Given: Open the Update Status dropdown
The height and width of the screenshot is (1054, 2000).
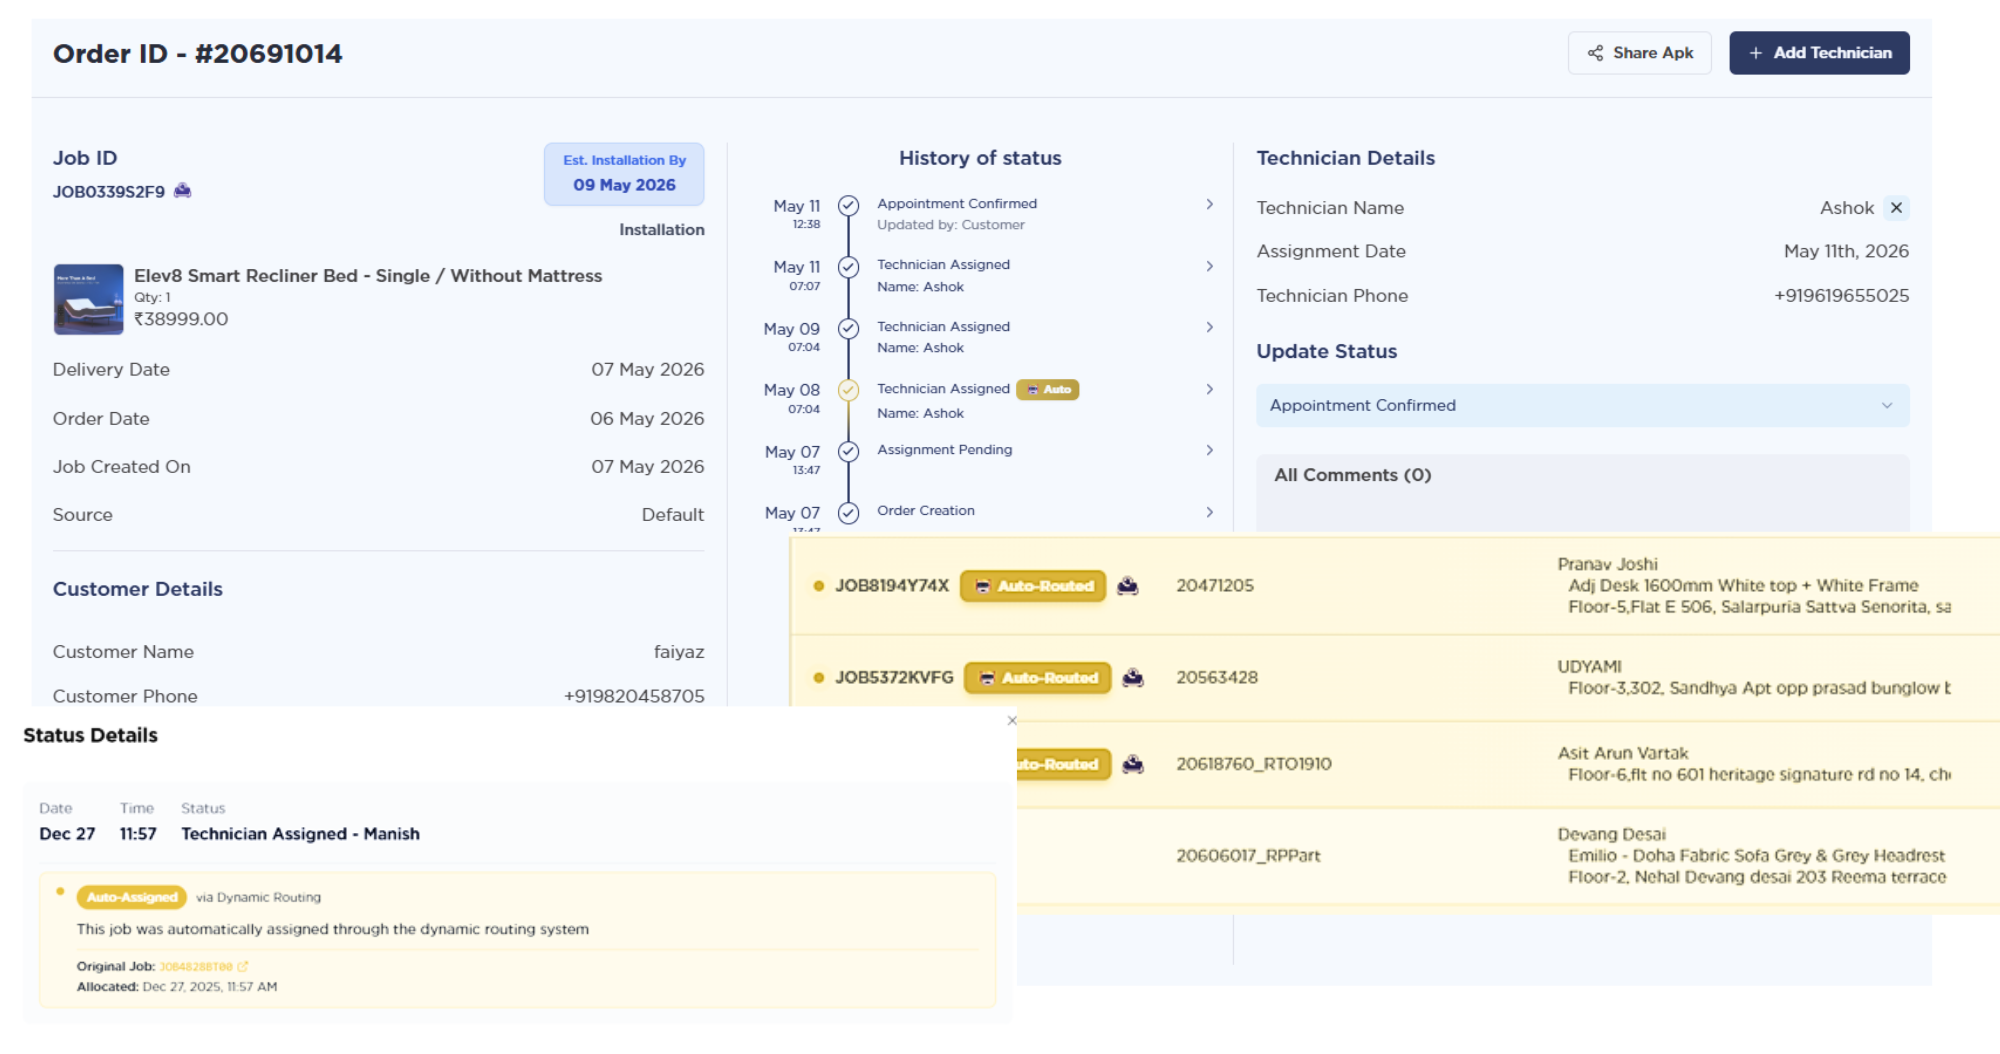Looking at the screenshot, I should (1582, 405).
